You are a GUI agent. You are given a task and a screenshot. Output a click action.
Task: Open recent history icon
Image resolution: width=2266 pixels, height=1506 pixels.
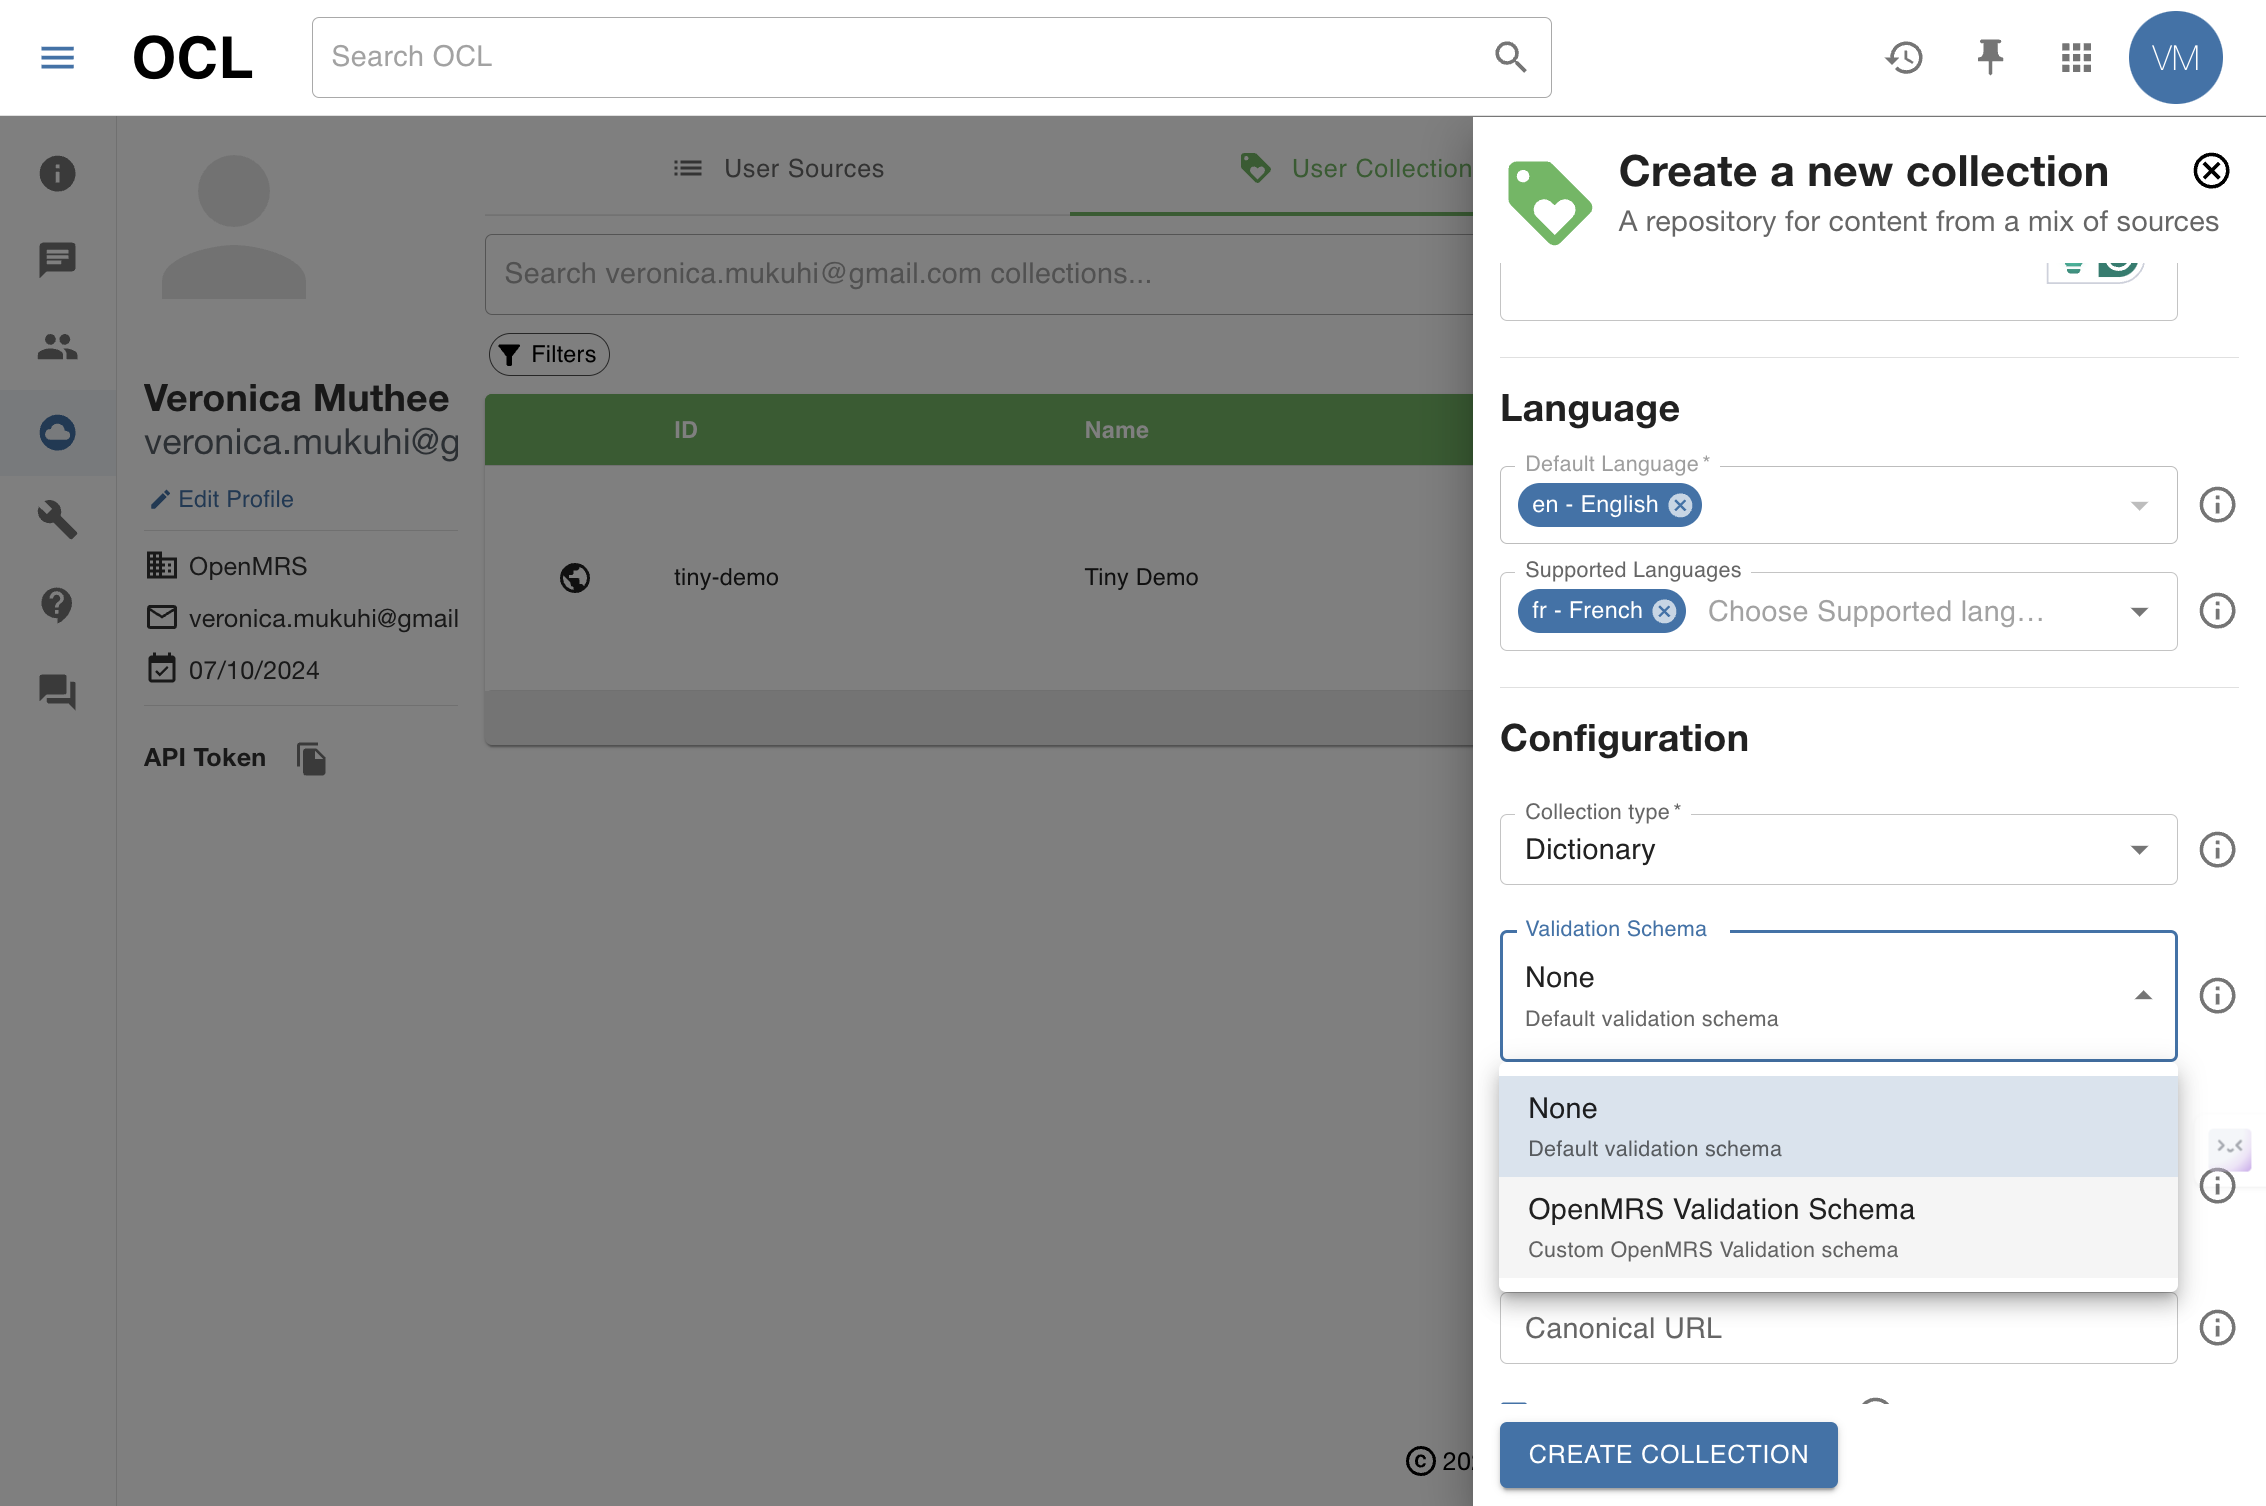click(1904, 57)
